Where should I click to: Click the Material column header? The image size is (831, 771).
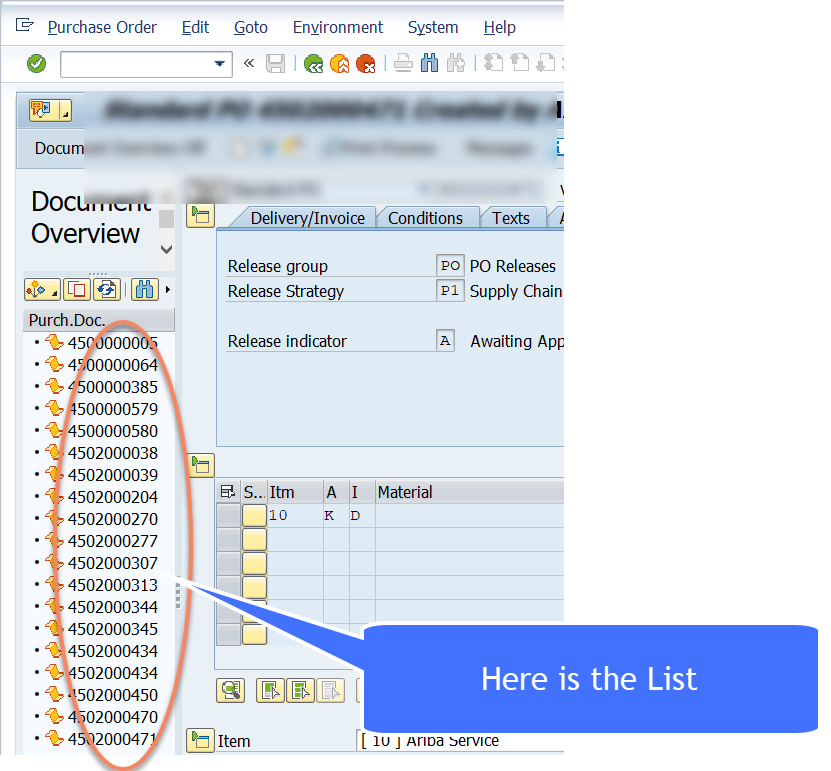[405, 492]
